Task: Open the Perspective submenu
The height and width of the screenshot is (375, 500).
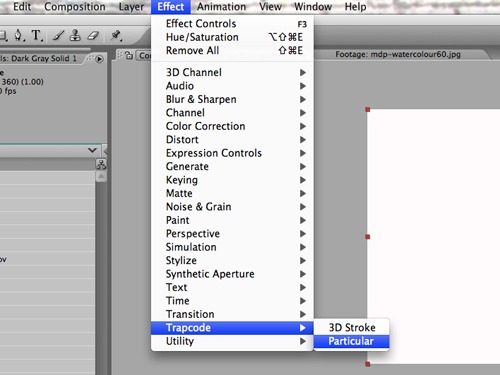Action: 232,234
